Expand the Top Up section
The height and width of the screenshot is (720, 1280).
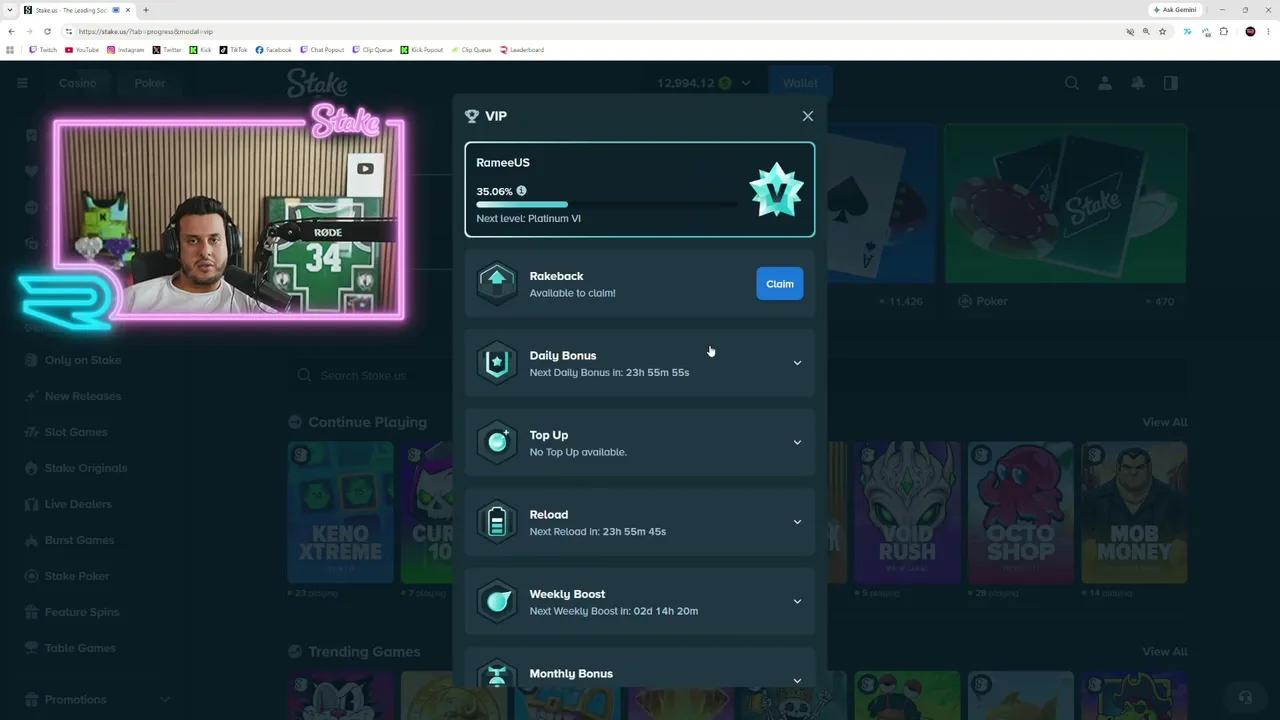pos(797,442)
